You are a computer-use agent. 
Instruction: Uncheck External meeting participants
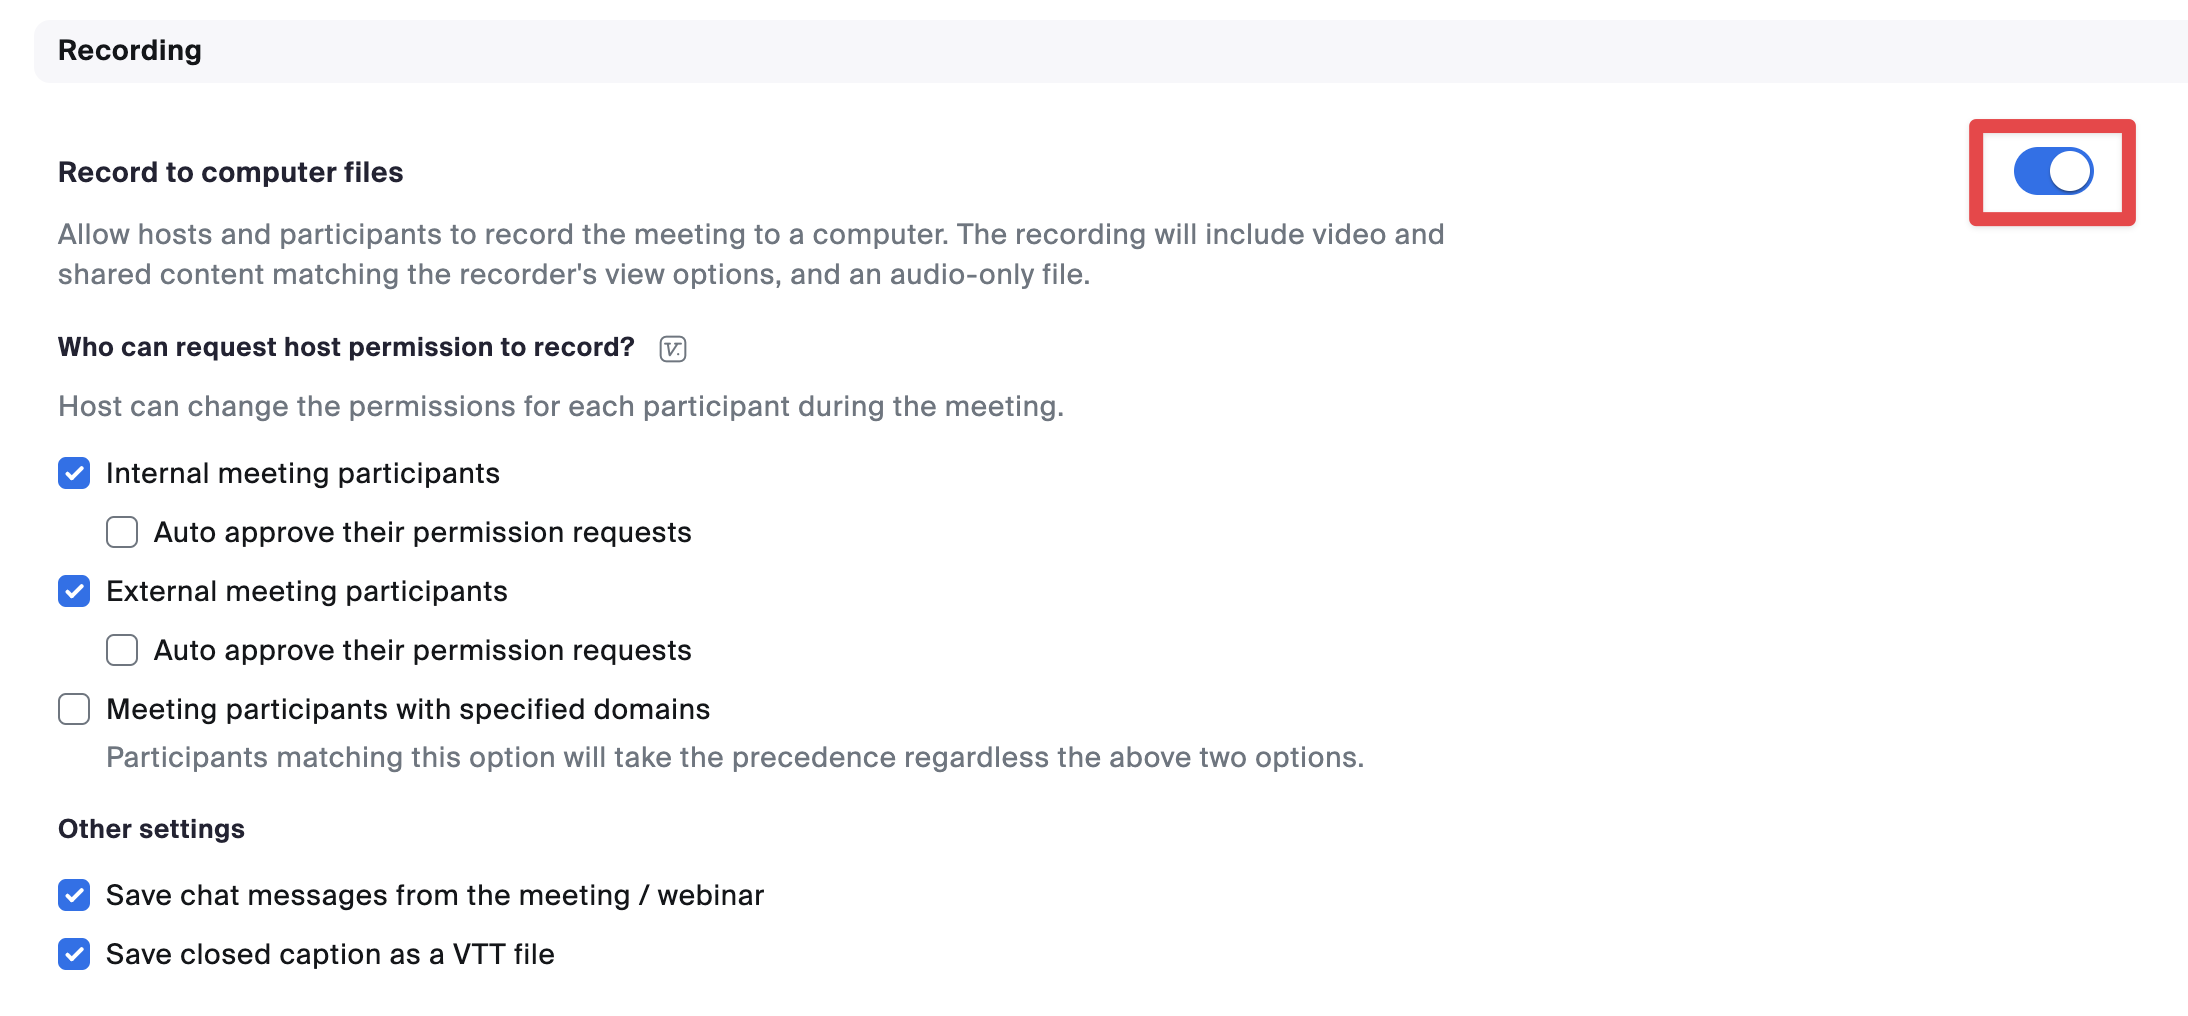tap(73, 591)
